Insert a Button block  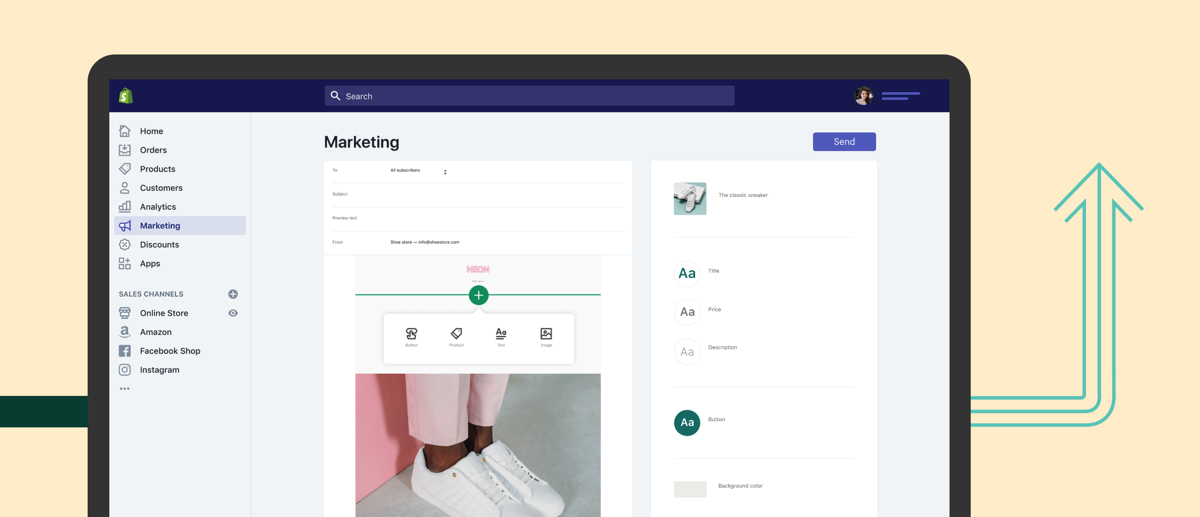click(x=411, y=337)
